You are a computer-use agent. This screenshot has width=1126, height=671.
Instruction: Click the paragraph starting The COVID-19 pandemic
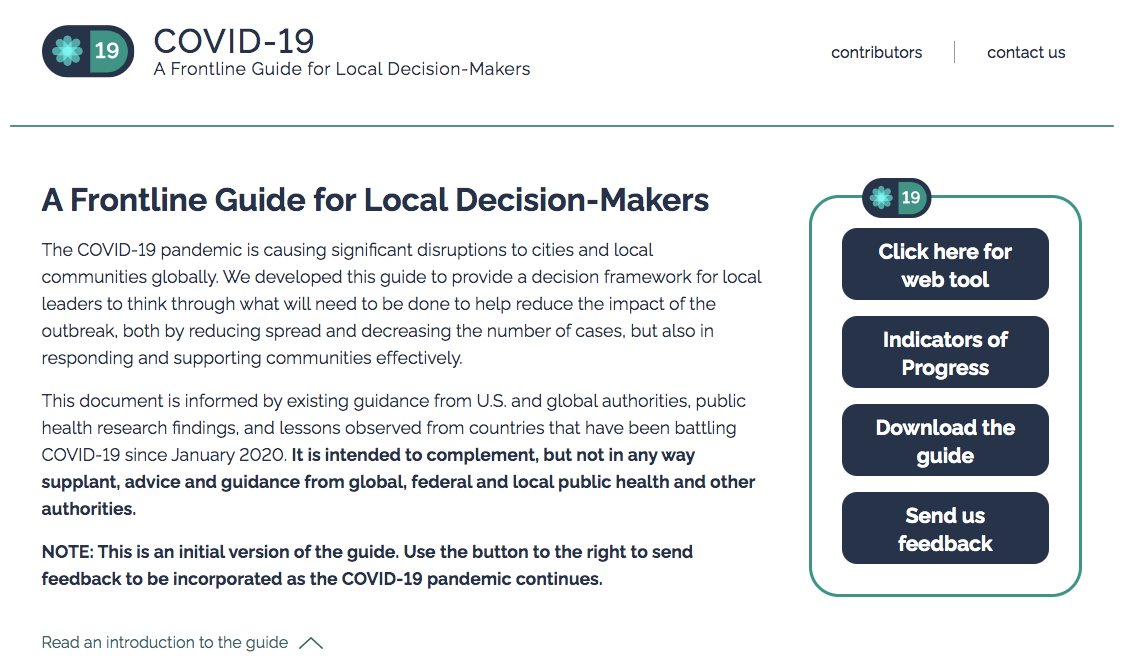(400, 303)
